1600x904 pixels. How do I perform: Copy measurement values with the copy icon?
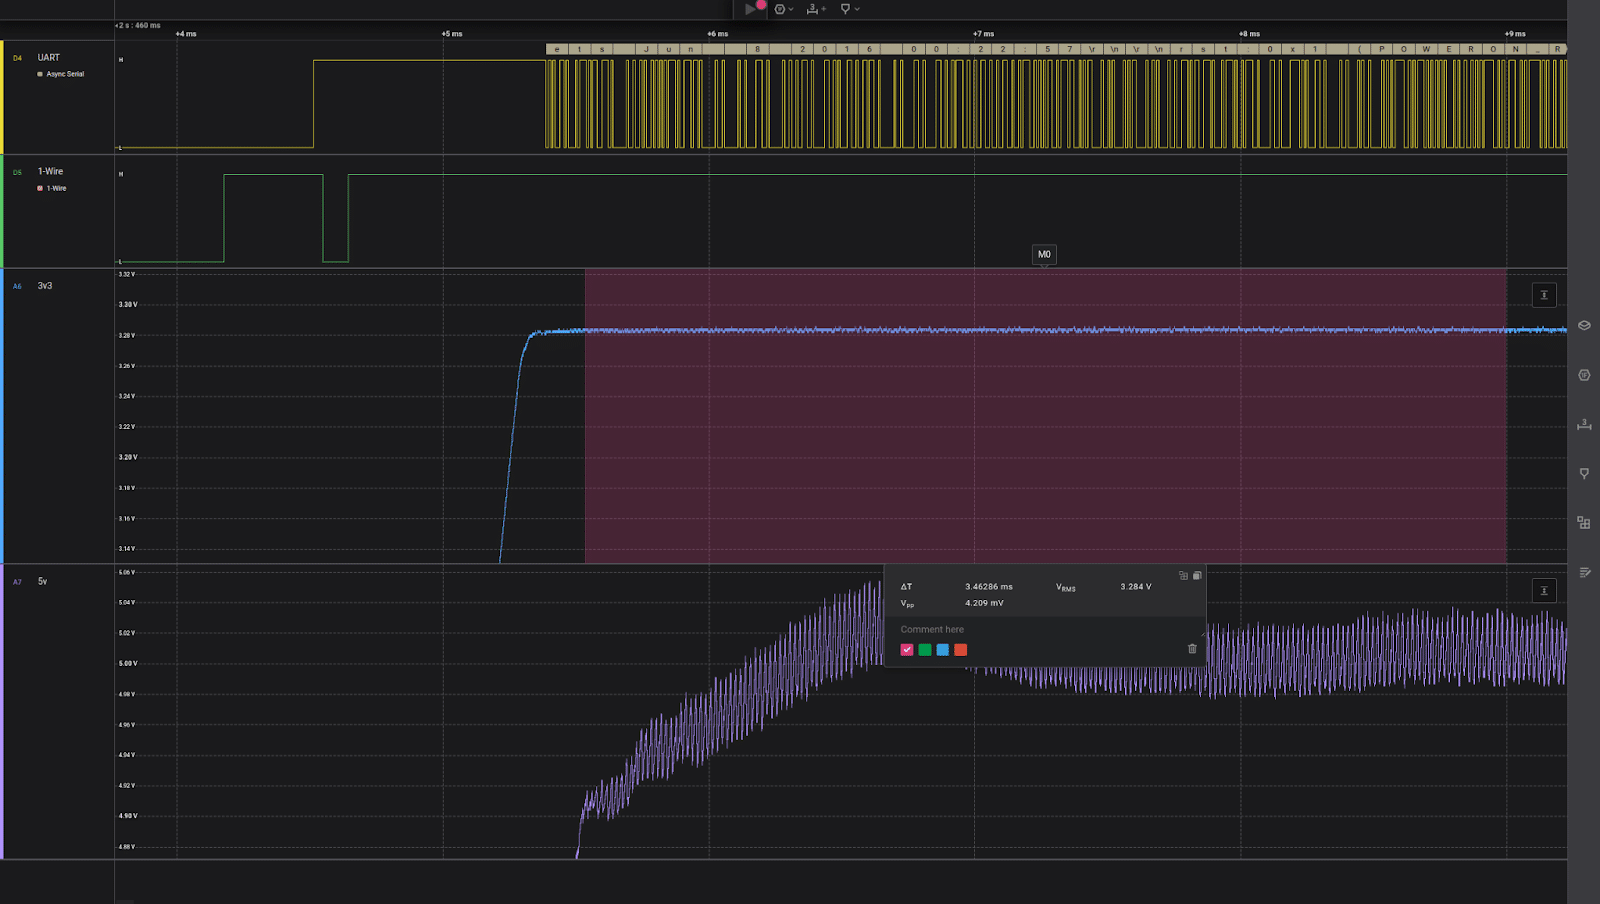pos(1197,575)
